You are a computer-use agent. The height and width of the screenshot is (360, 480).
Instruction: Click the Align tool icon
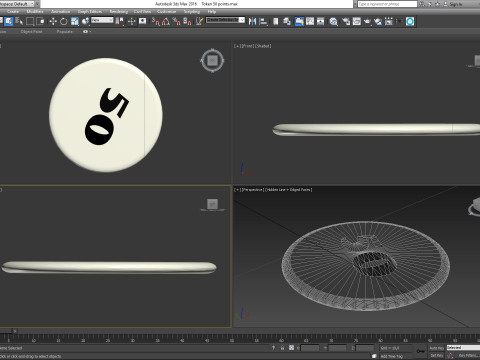(263, 22)
